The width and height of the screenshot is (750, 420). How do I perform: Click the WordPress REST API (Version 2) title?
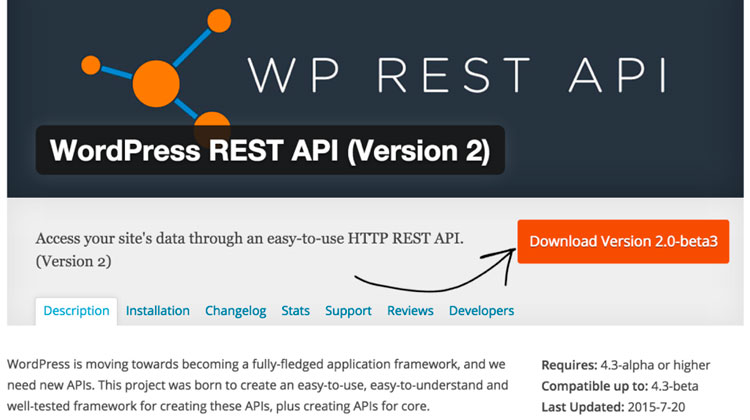(270, 150)
